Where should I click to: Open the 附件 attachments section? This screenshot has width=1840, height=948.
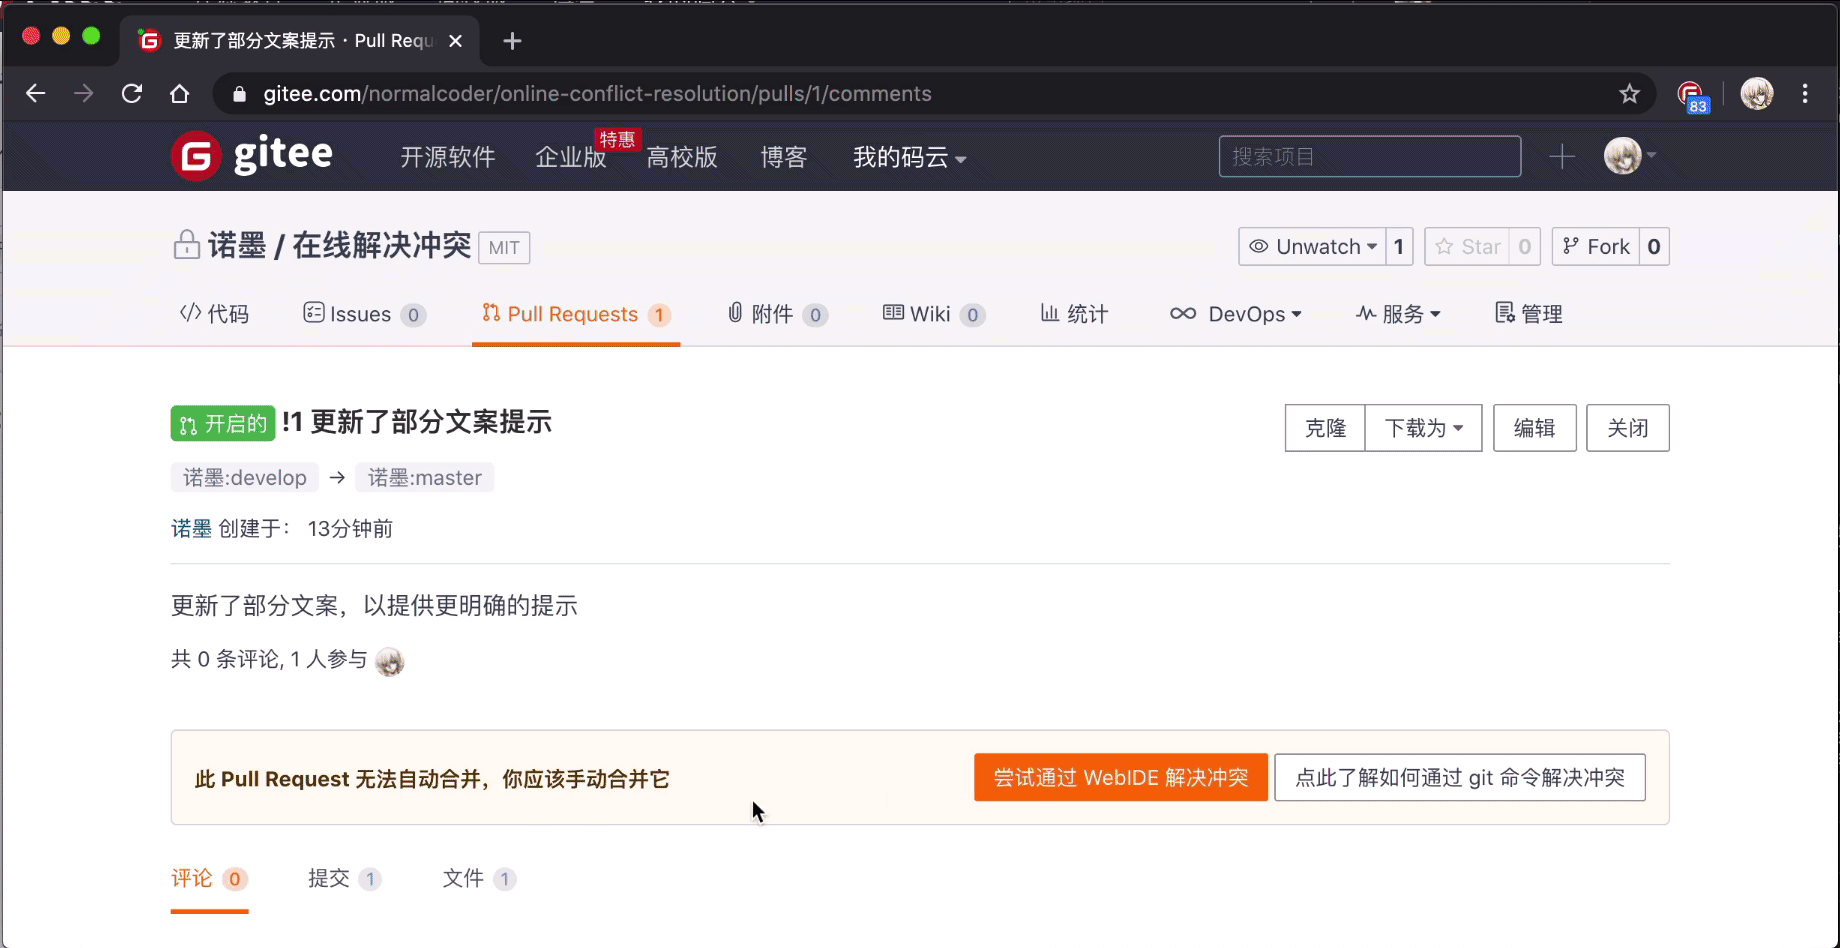pyautogui.click(x=770, y=314)
